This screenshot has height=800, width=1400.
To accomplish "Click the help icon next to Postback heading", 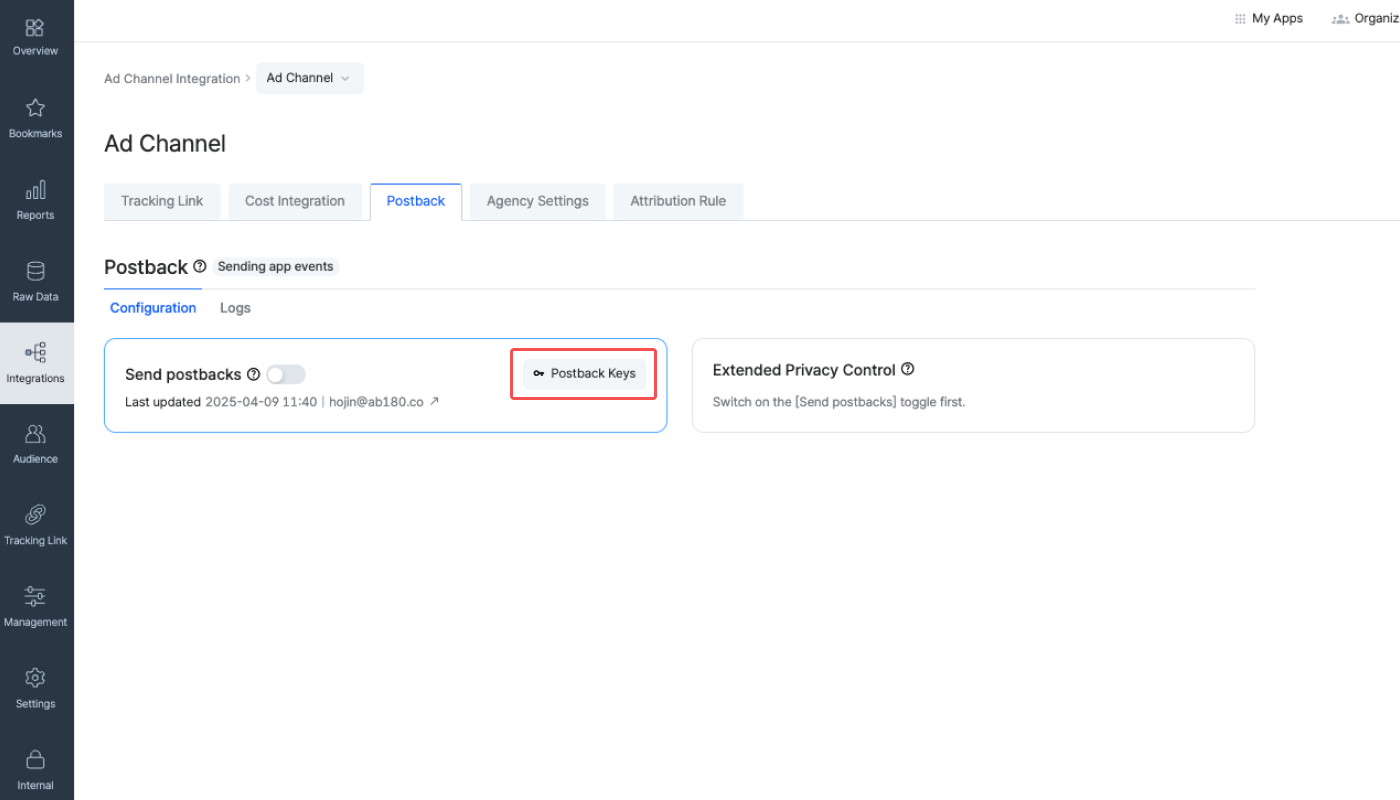I will (200, 267).
